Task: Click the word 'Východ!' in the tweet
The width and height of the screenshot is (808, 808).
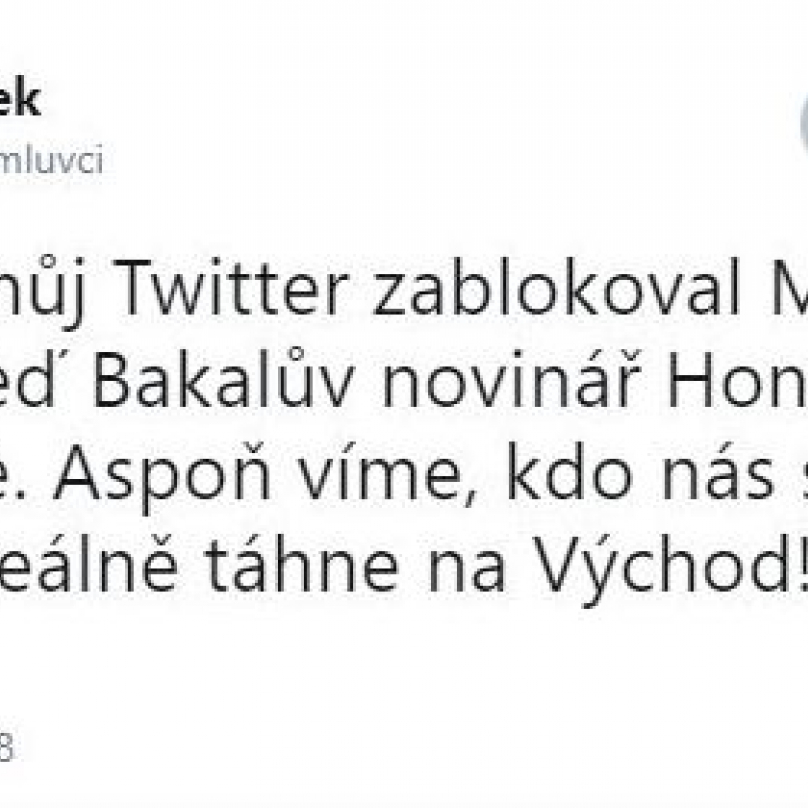Action: pos(670,569)
